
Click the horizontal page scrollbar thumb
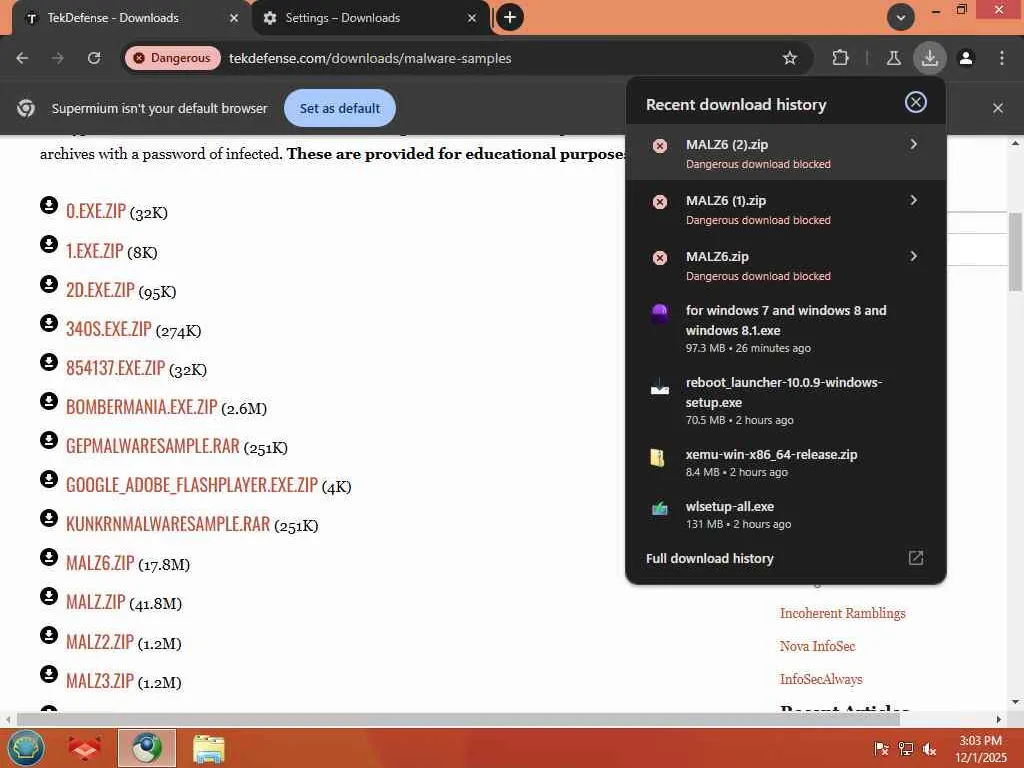pos(457,719)
